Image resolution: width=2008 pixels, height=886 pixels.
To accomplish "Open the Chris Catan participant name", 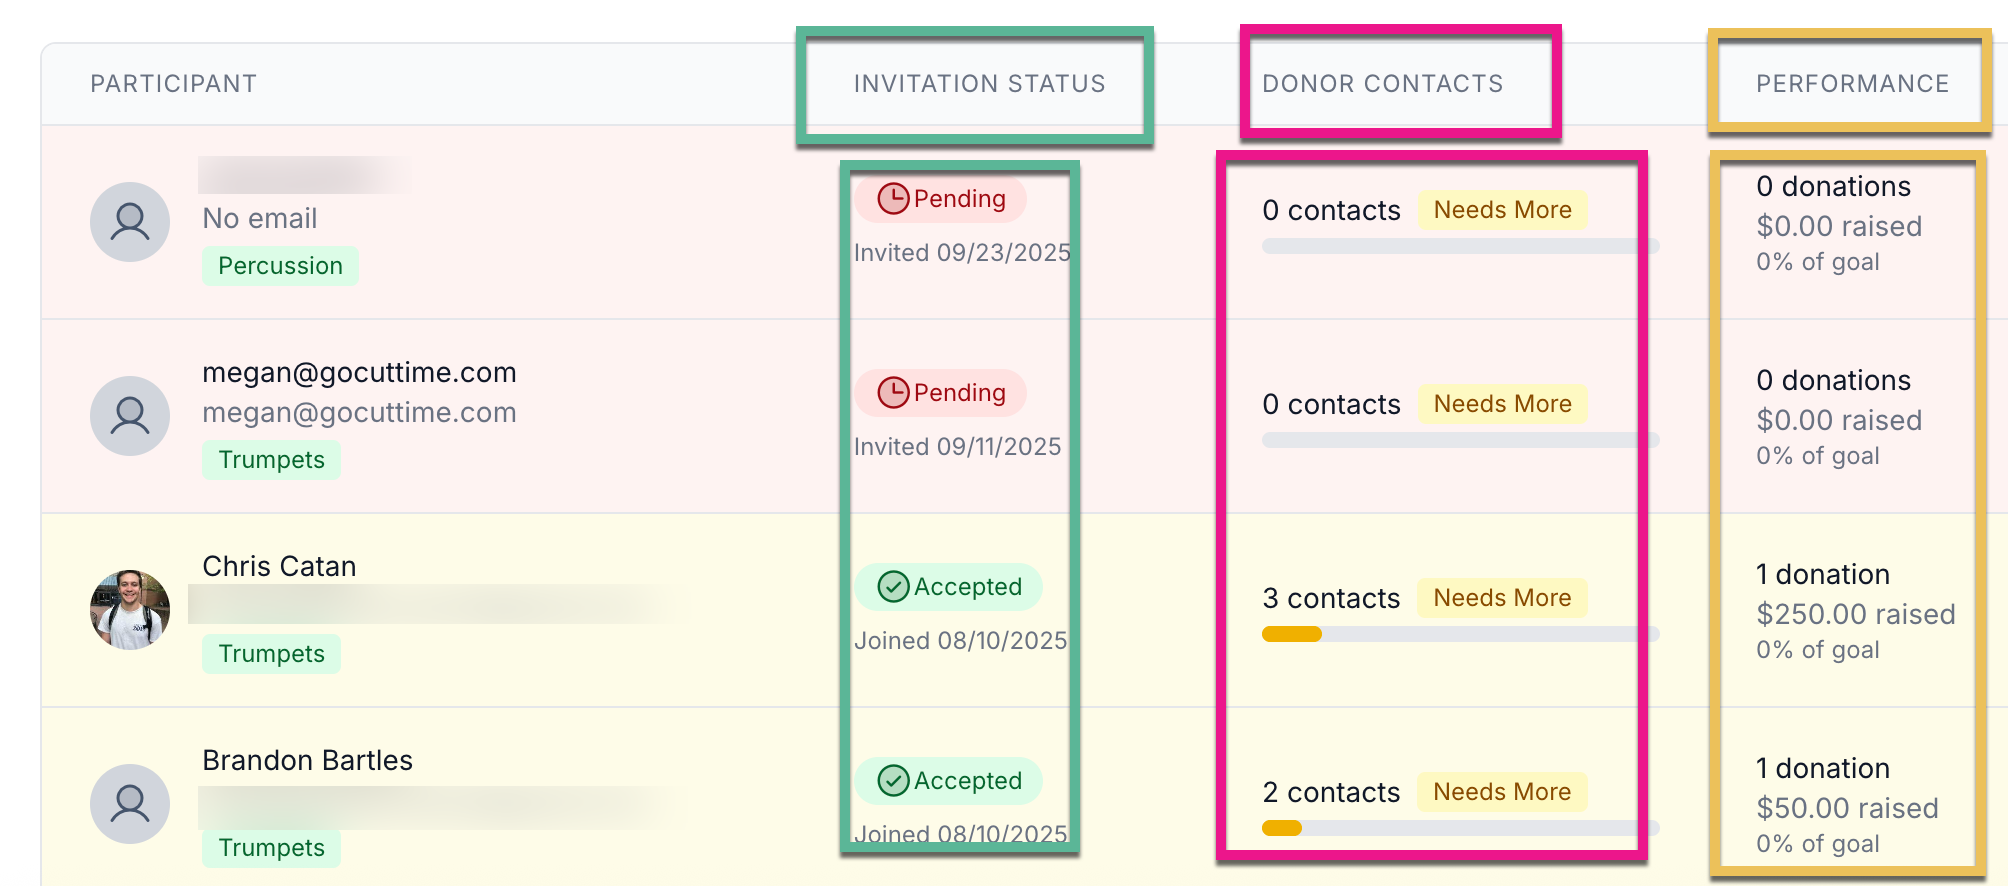I will [279, 567].
